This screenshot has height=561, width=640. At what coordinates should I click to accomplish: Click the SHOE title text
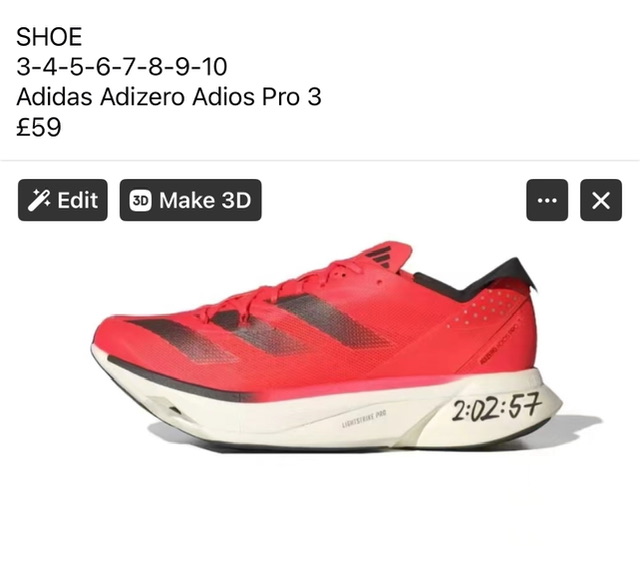(x=49, y=36)
